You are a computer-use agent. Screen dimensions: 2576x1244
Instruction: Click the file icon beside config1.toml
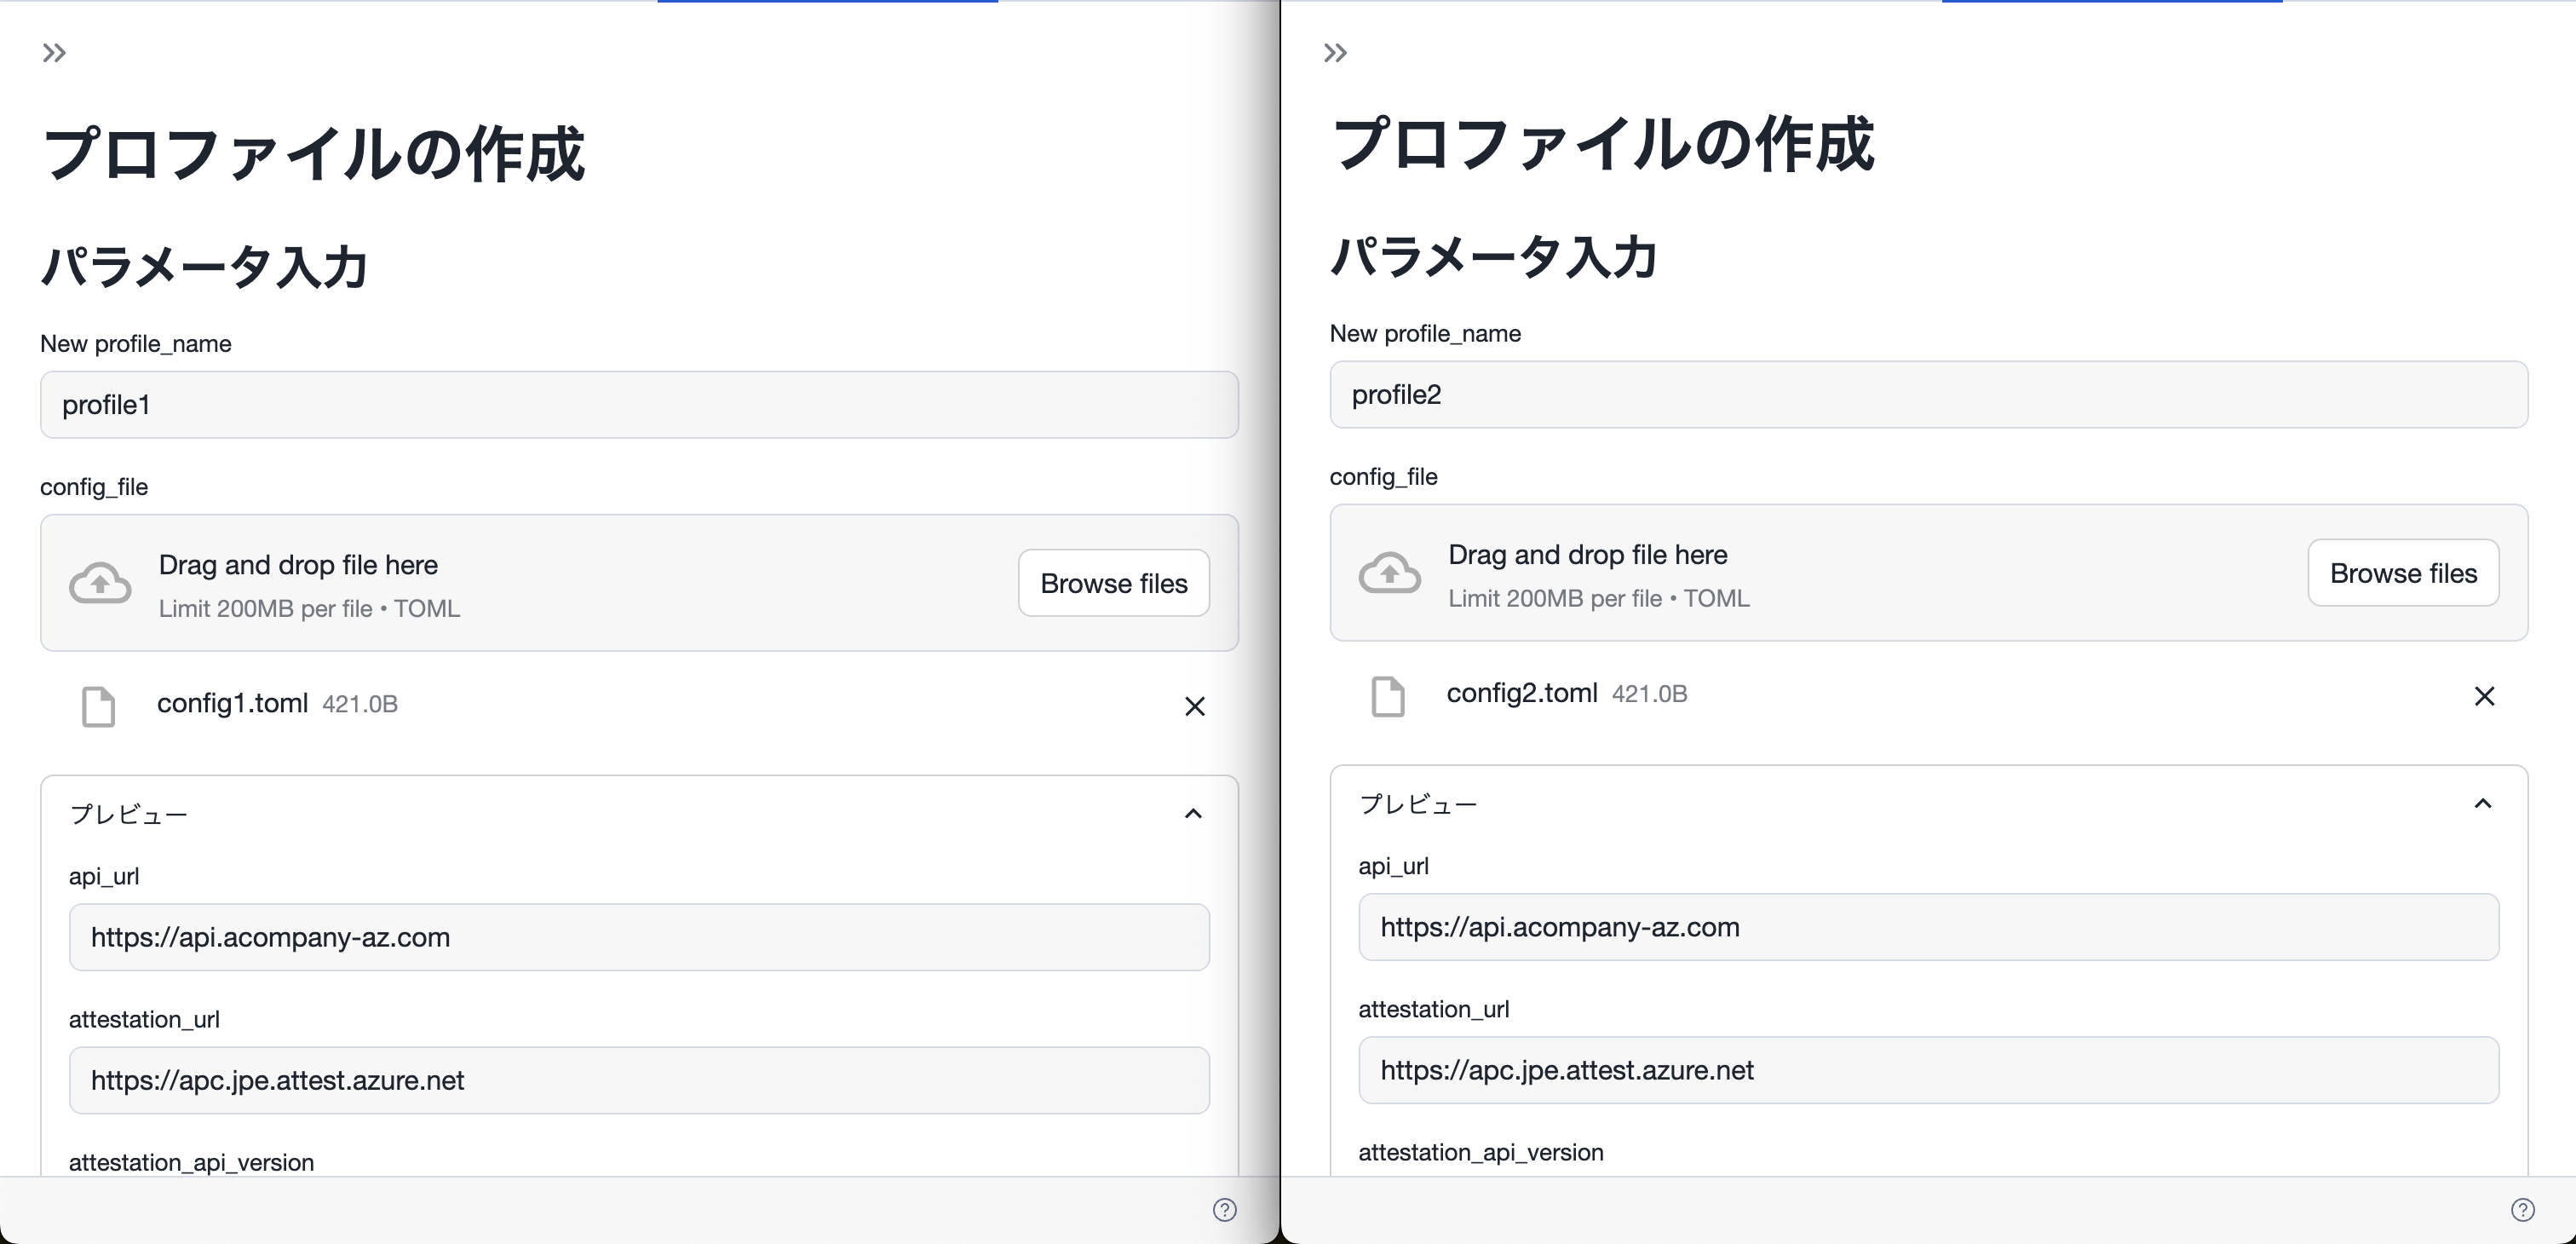tap(98, 706)
